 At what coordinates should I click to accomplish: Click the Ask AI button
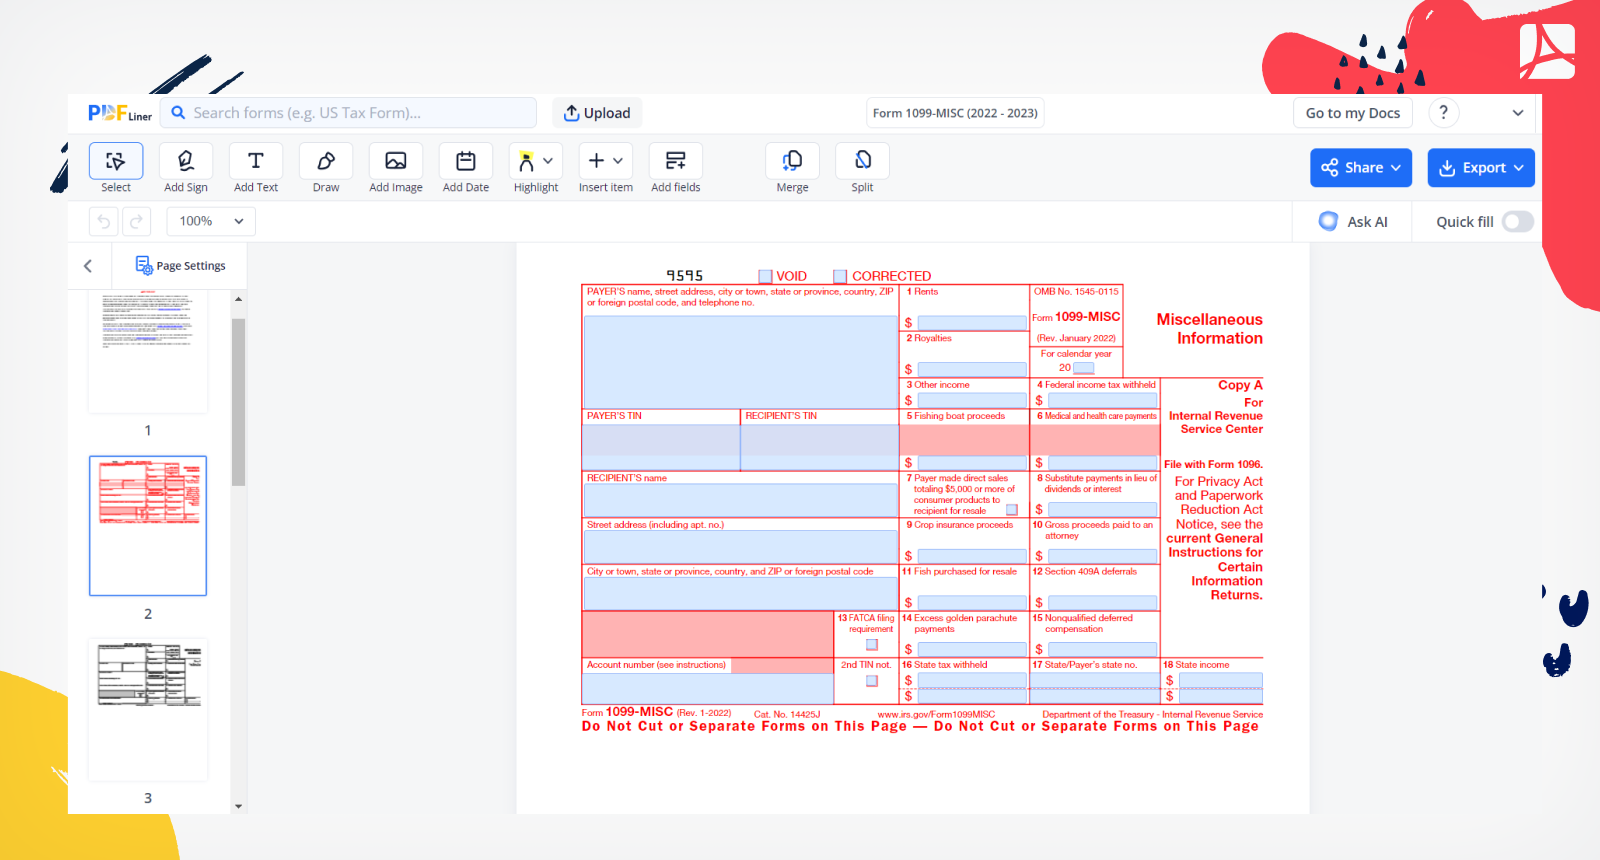1354,222
